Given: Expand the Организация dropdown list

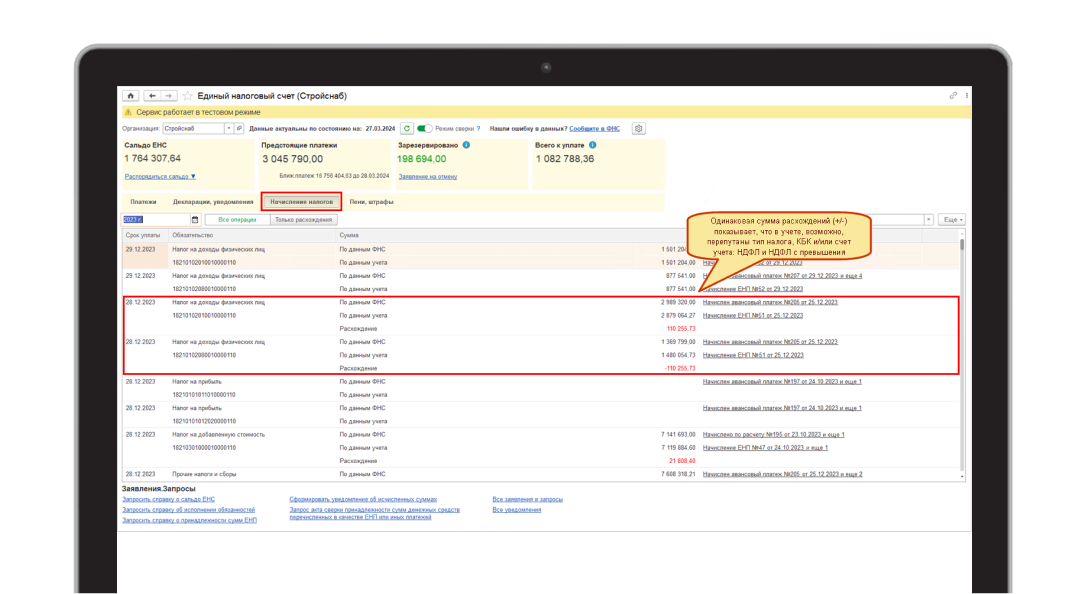Looking at the screenshot, I should [x=228, y=129].
